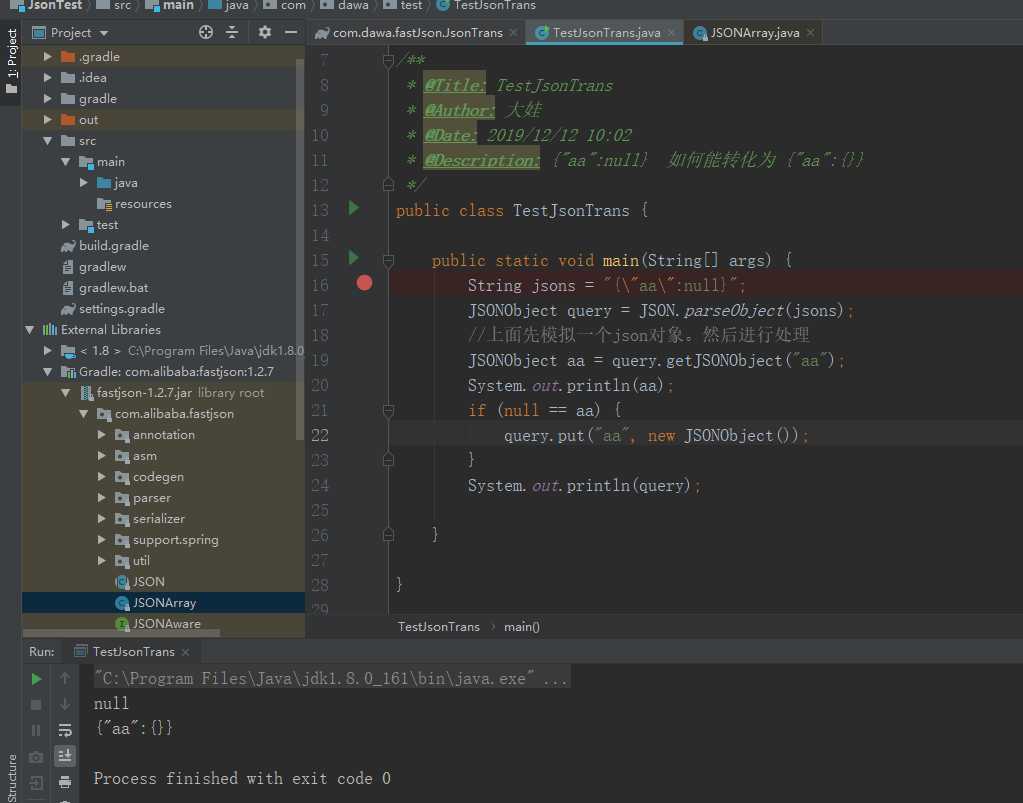
Task: Collapse all nodes in Project panel
Action: tap(232, 32)
